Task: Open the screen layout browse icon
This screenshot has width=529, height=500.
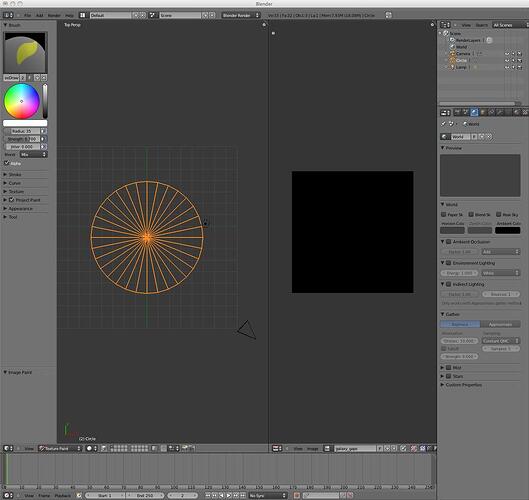Action: point(83,15)
